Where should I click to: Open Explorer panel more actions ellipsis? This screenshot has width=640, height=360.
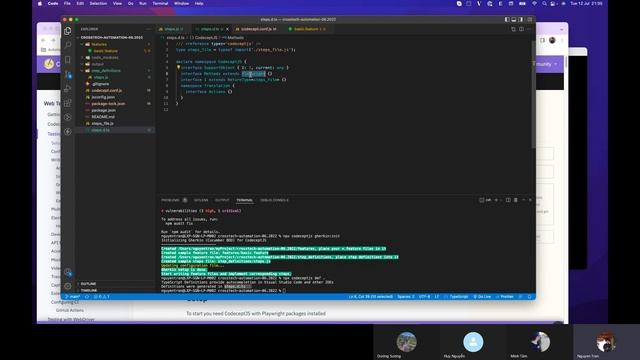(x=149, y=29)
